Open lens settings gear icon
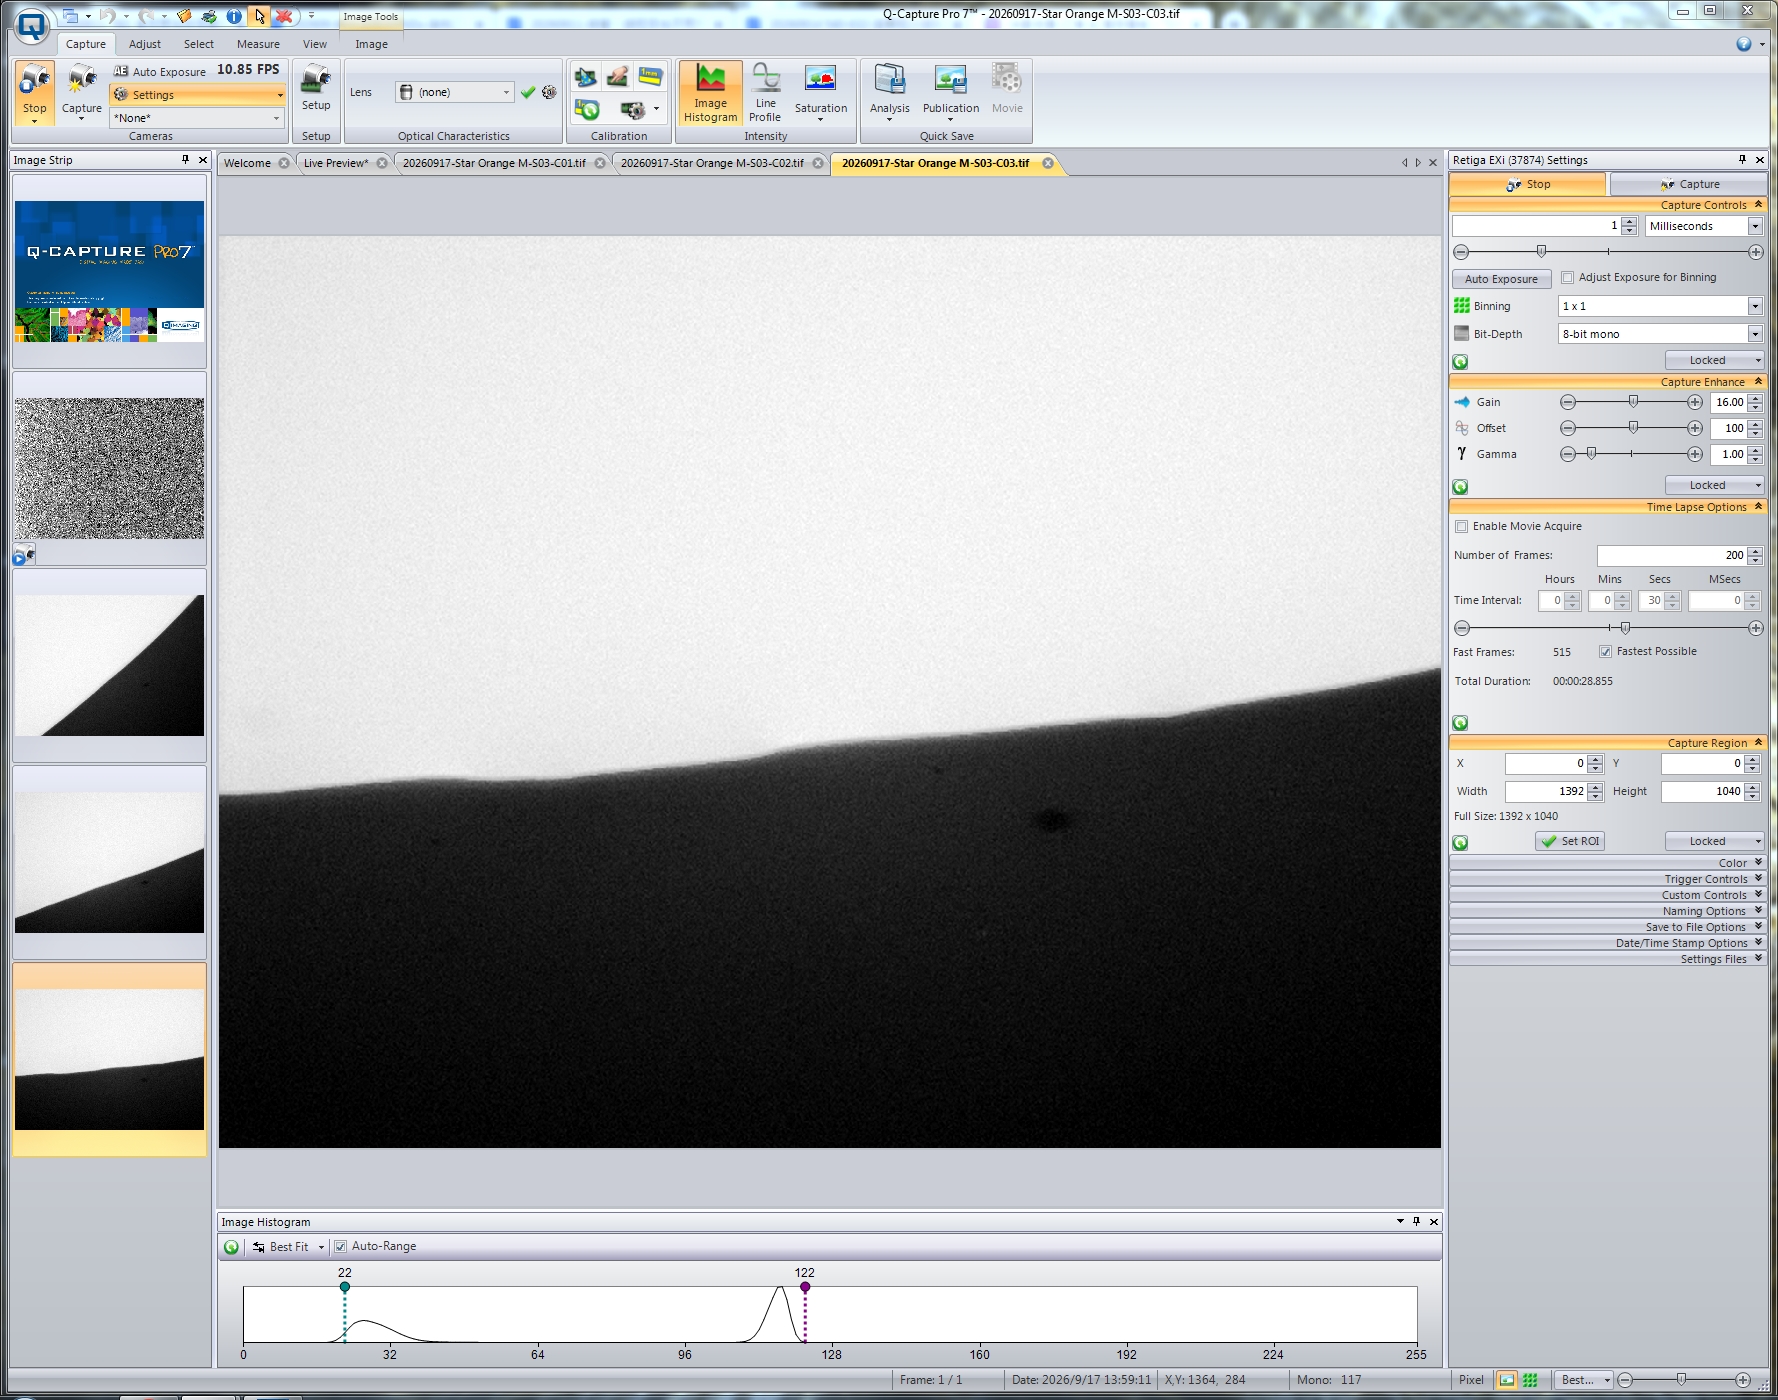Viewport: 1778px width, 1400px height. coord(549,92)
